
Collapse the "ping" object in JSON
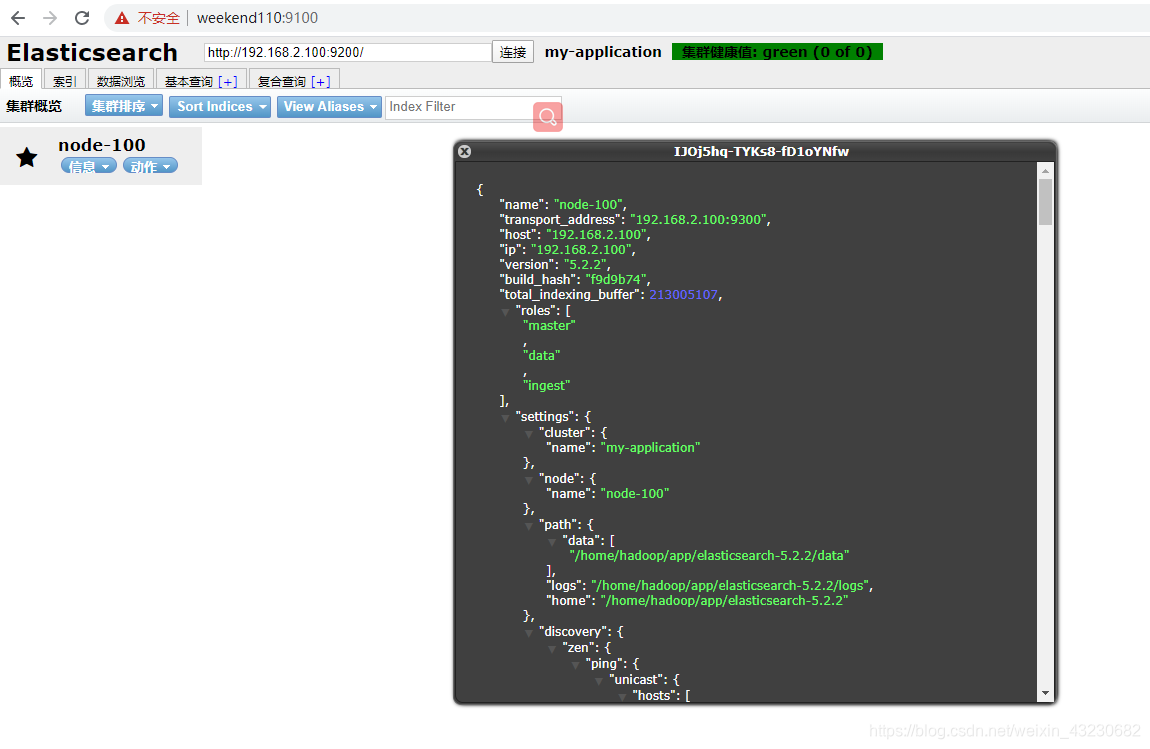pos(576,665)
